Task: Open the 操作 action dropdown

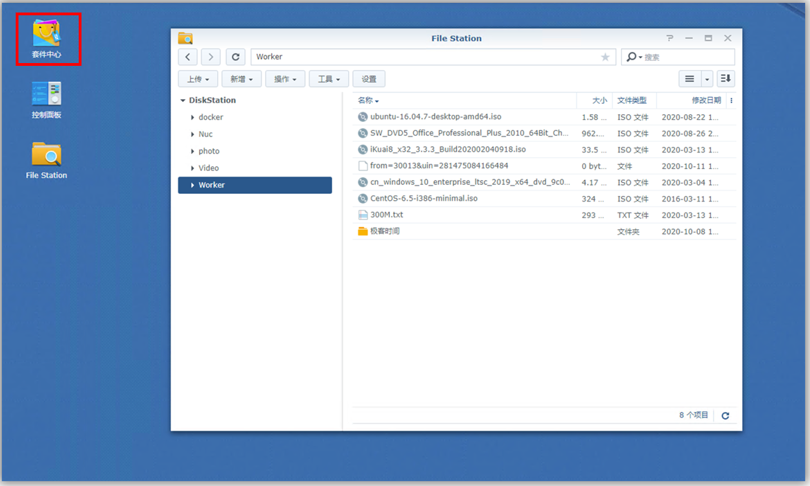Action: [285, 79]
